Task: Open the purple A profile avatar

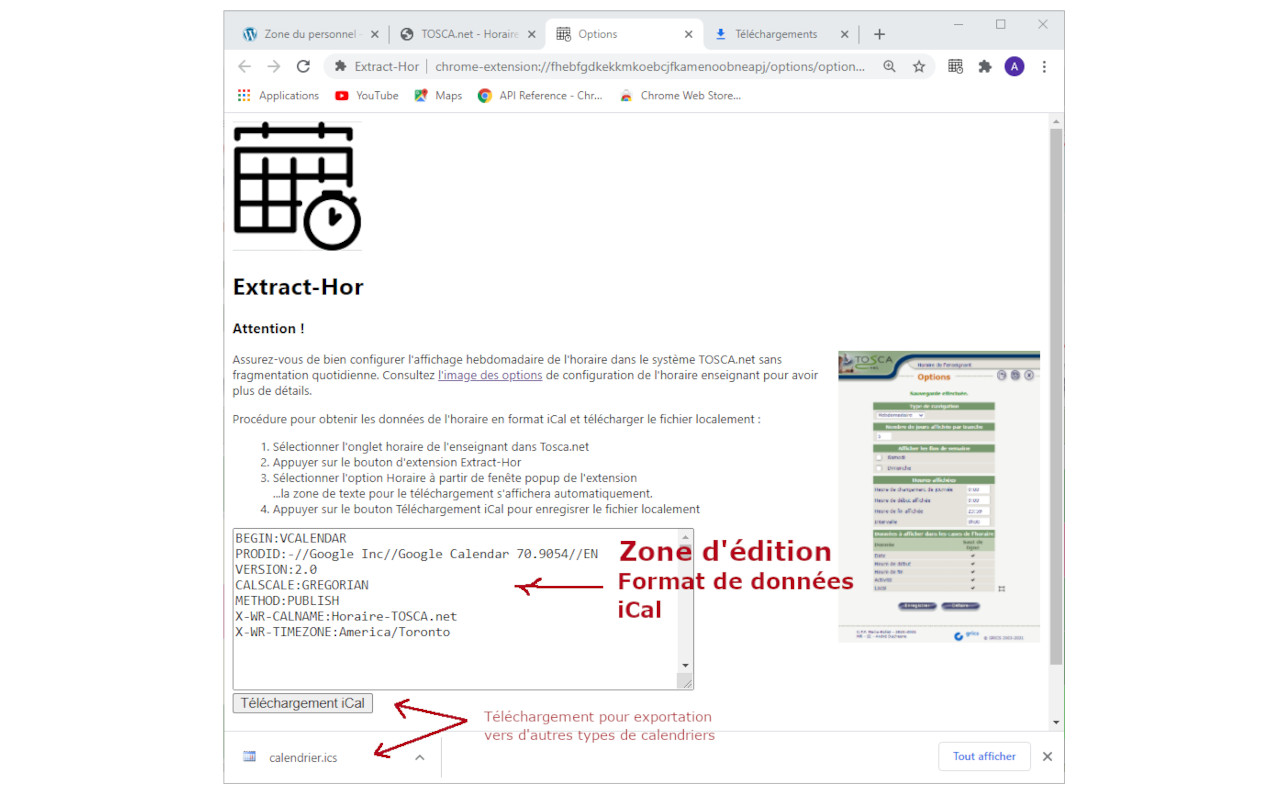Action: point(1014,66)
